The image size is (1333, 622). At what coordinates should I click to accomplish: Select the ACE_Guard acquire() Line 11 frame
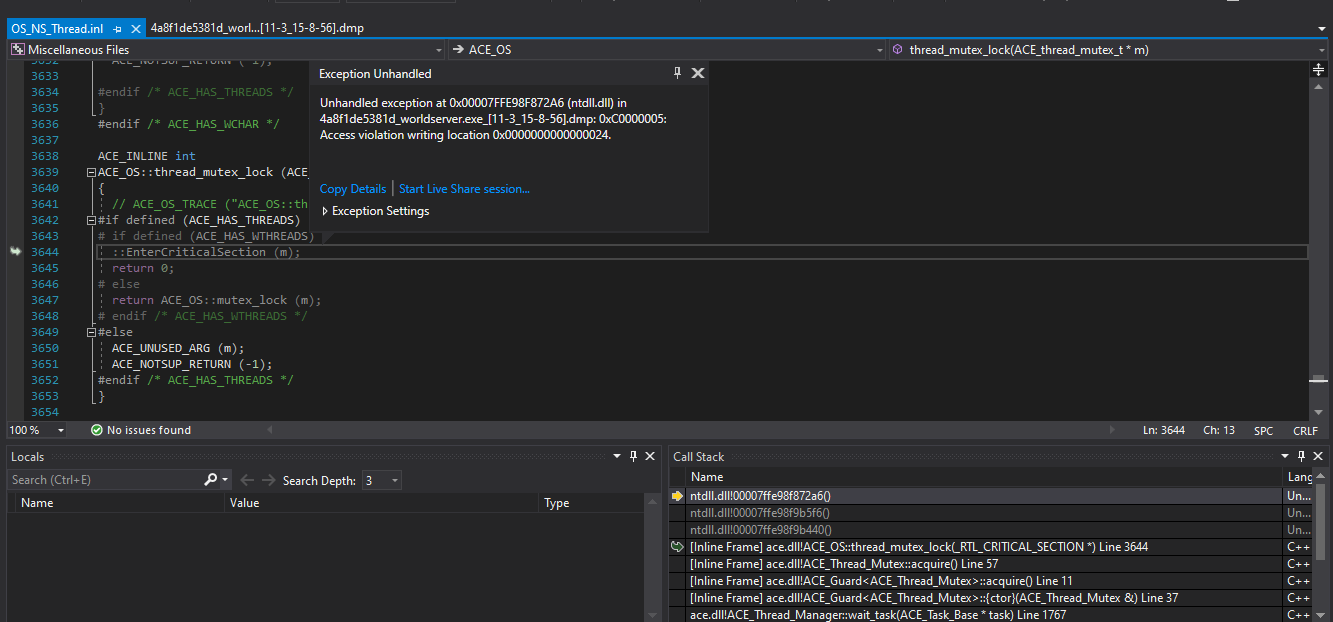[985, 580]
